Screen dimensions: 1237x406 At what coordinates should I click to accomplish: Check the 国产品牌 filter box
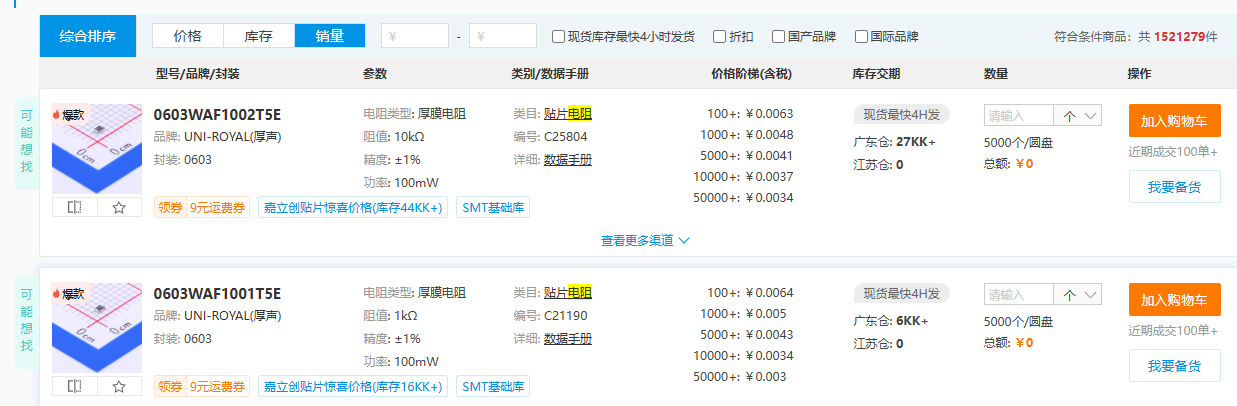(x=778, y=37)
